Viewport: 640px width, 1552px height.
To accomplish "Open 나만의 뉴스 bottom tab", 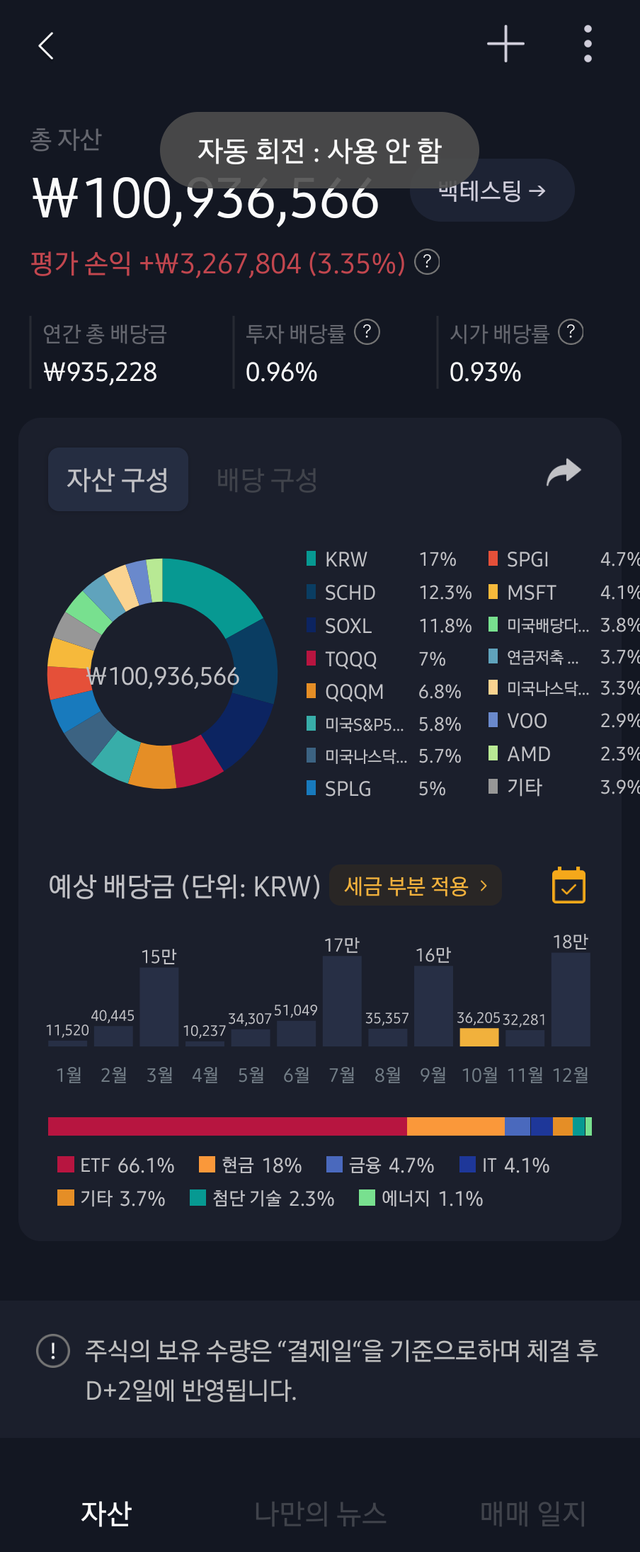I will (x=320, y=1513).
